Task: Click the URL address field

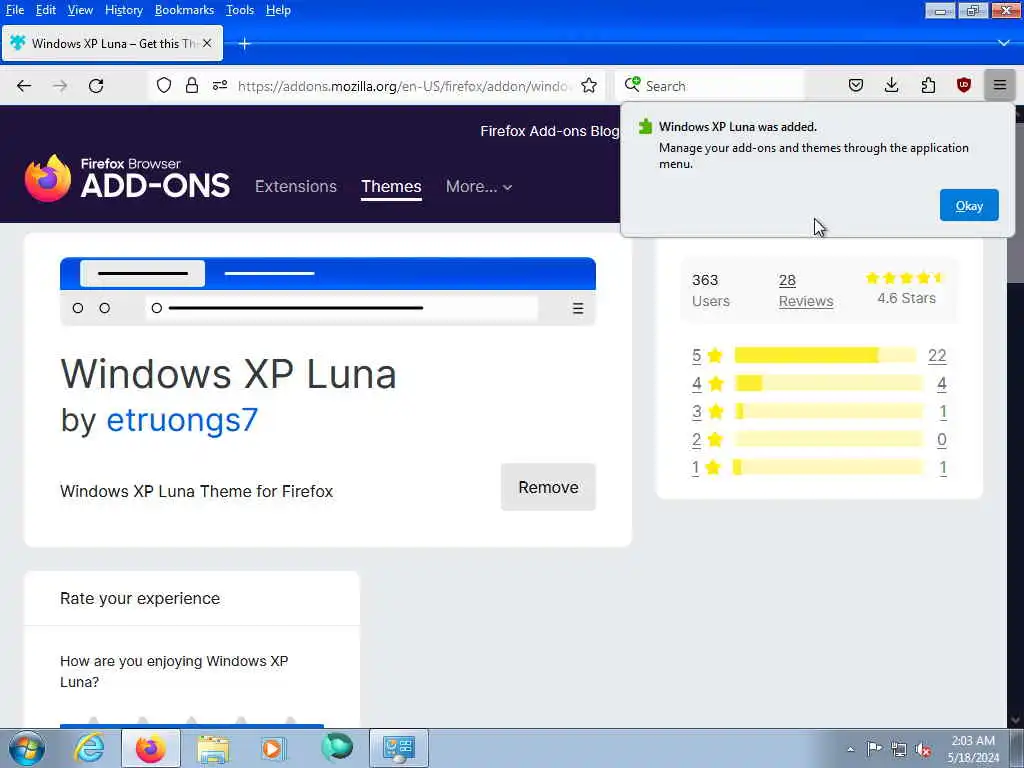Action: pos(405,86)
